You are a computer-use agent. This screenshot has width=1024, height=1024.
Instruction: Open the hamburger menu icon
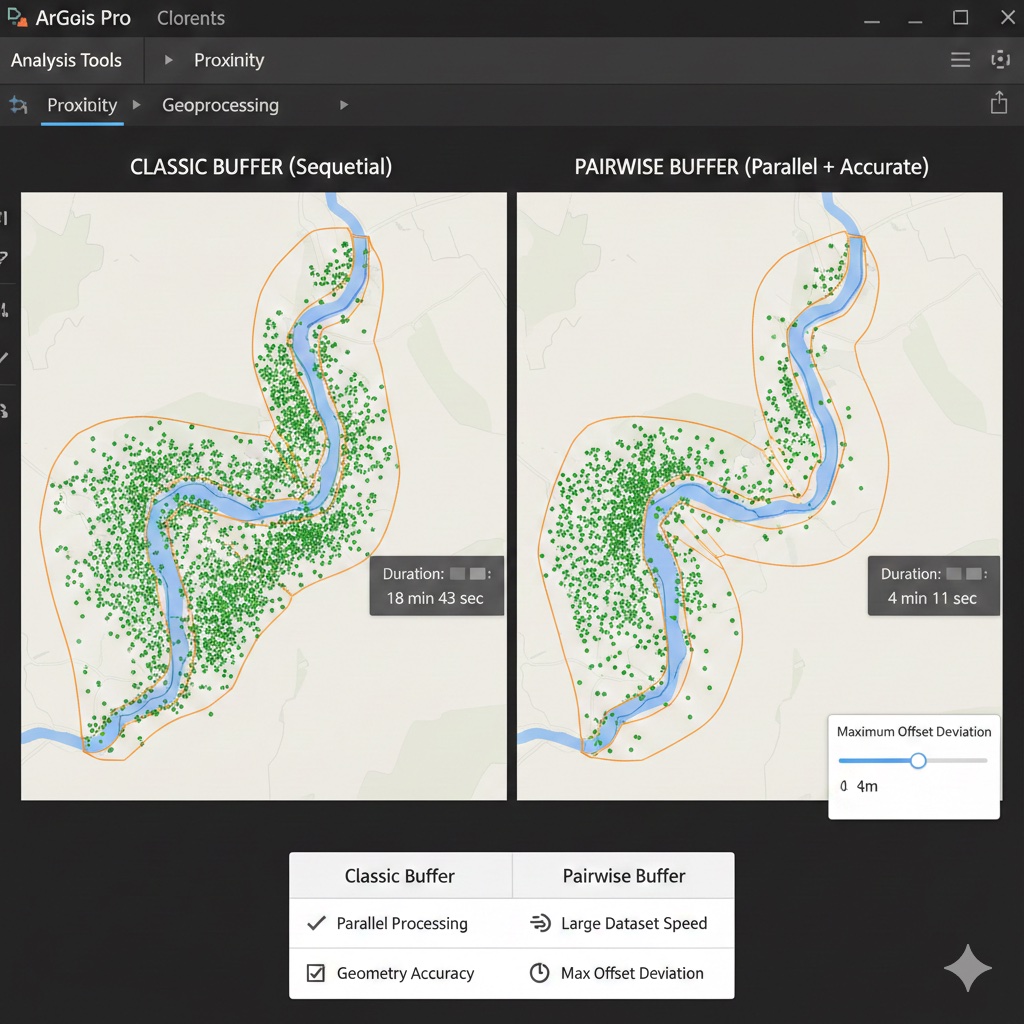960,60
